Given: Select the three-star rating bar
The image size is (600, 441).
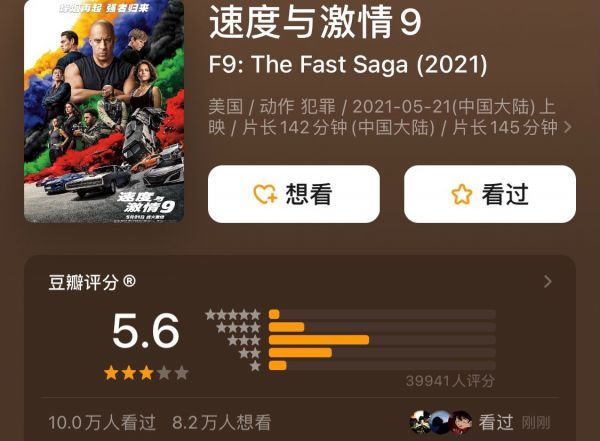Looking at the screenshot, I should pos(382,340).
